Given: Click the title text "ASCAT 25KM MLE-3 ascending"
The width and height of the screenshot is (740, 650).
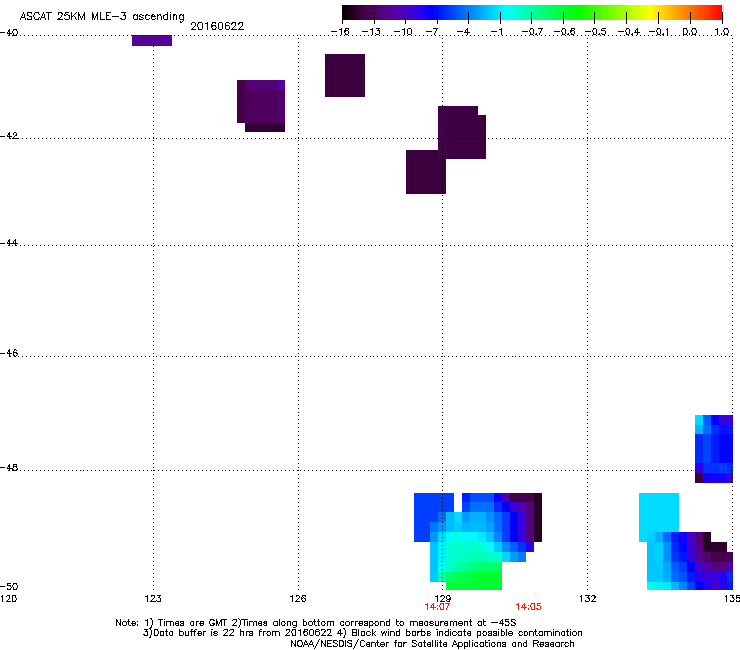Looking at the screenshot, I should point(102,16).
